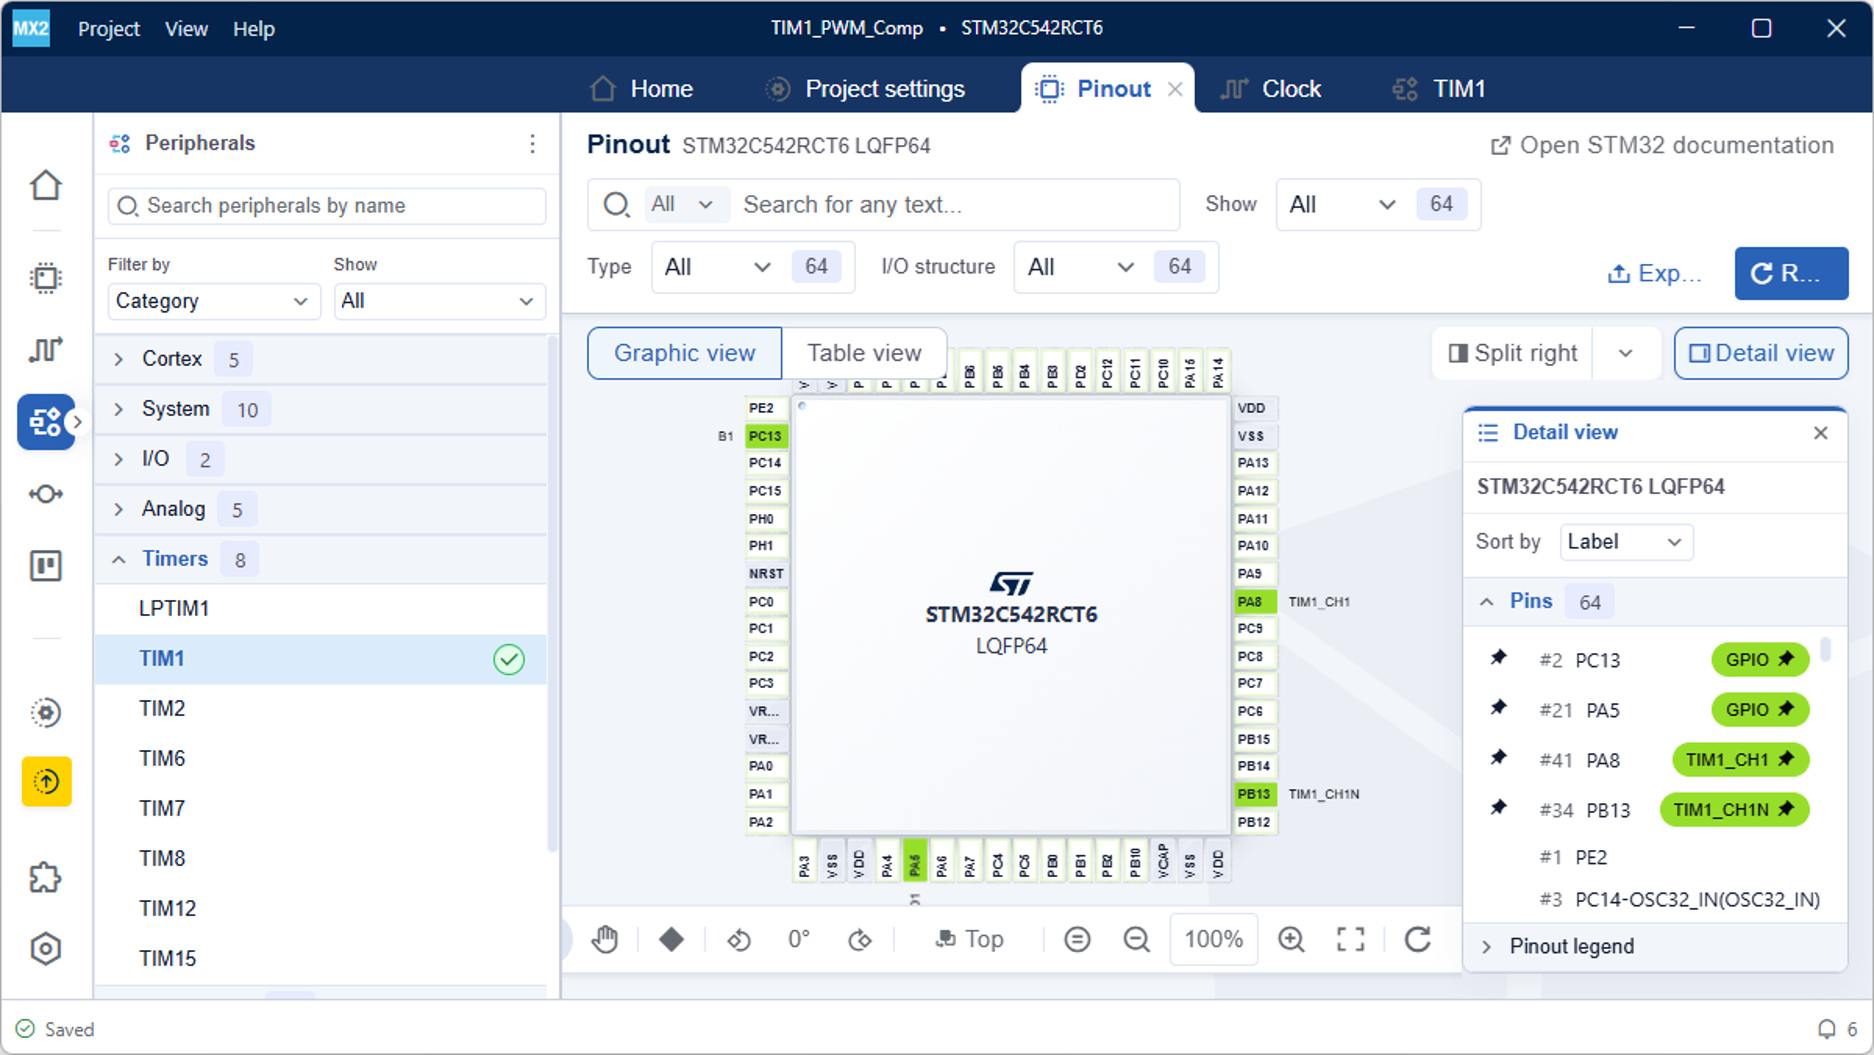Screen dimensions: 1874x1055
Task: Rotate the chip view counter-clockwise
Action: click(x=739, y=939)
